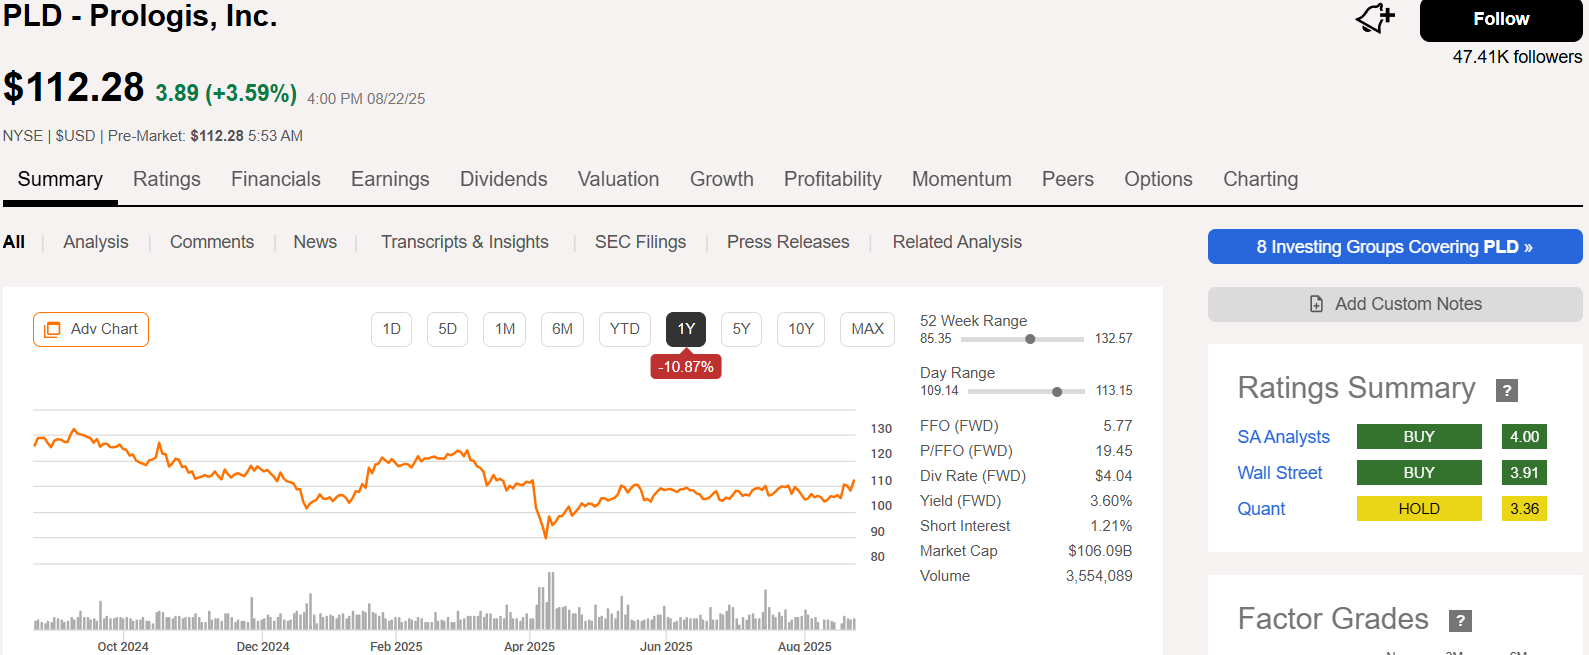Click the FFO (FWD) value 5.77
Viewport: 1589px width, 655px height.
click(1118, 426)
